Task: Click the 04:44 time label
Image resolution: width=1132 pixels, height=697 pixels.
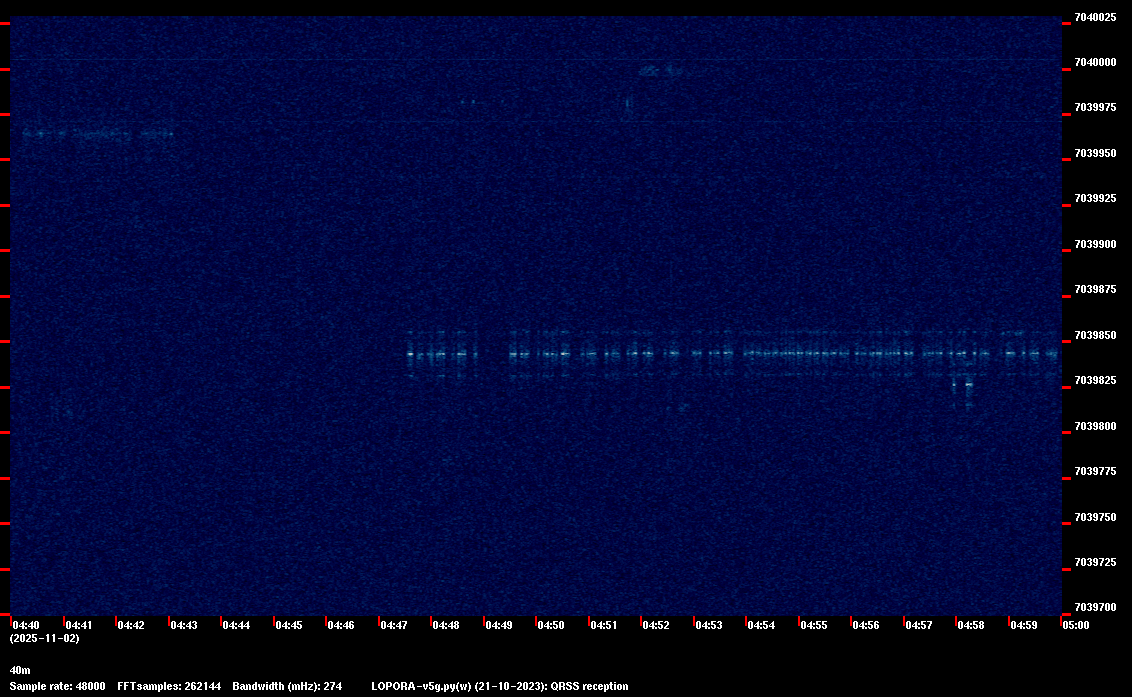Action: pos(236,625)
